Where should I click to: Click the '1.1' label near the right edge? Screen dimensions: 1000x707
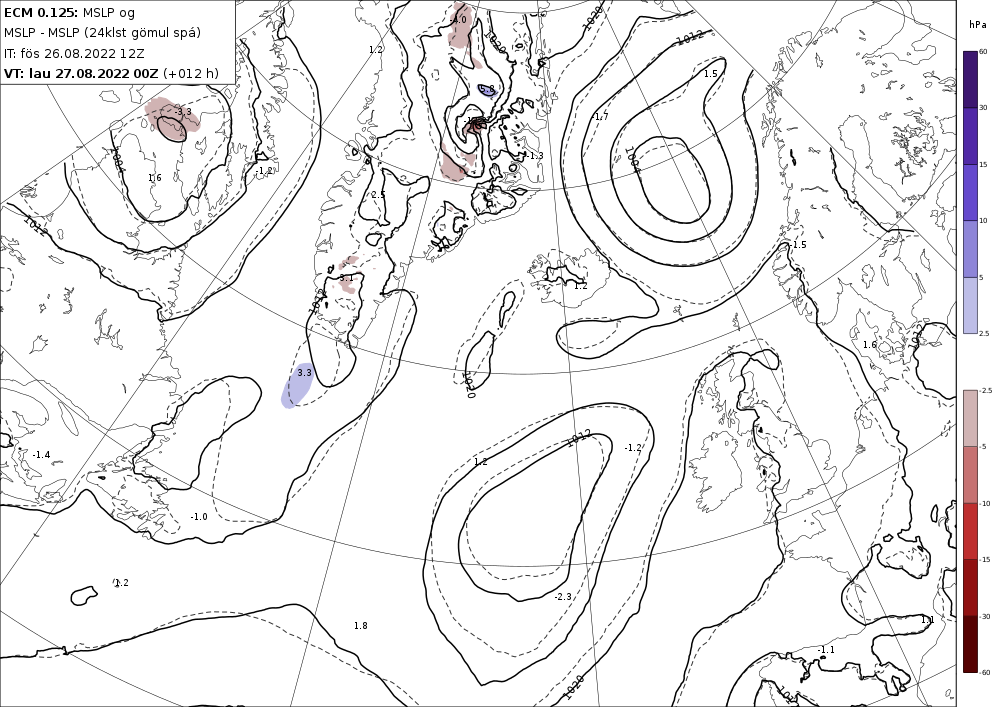pyautogui.click(x=927, y=620)
